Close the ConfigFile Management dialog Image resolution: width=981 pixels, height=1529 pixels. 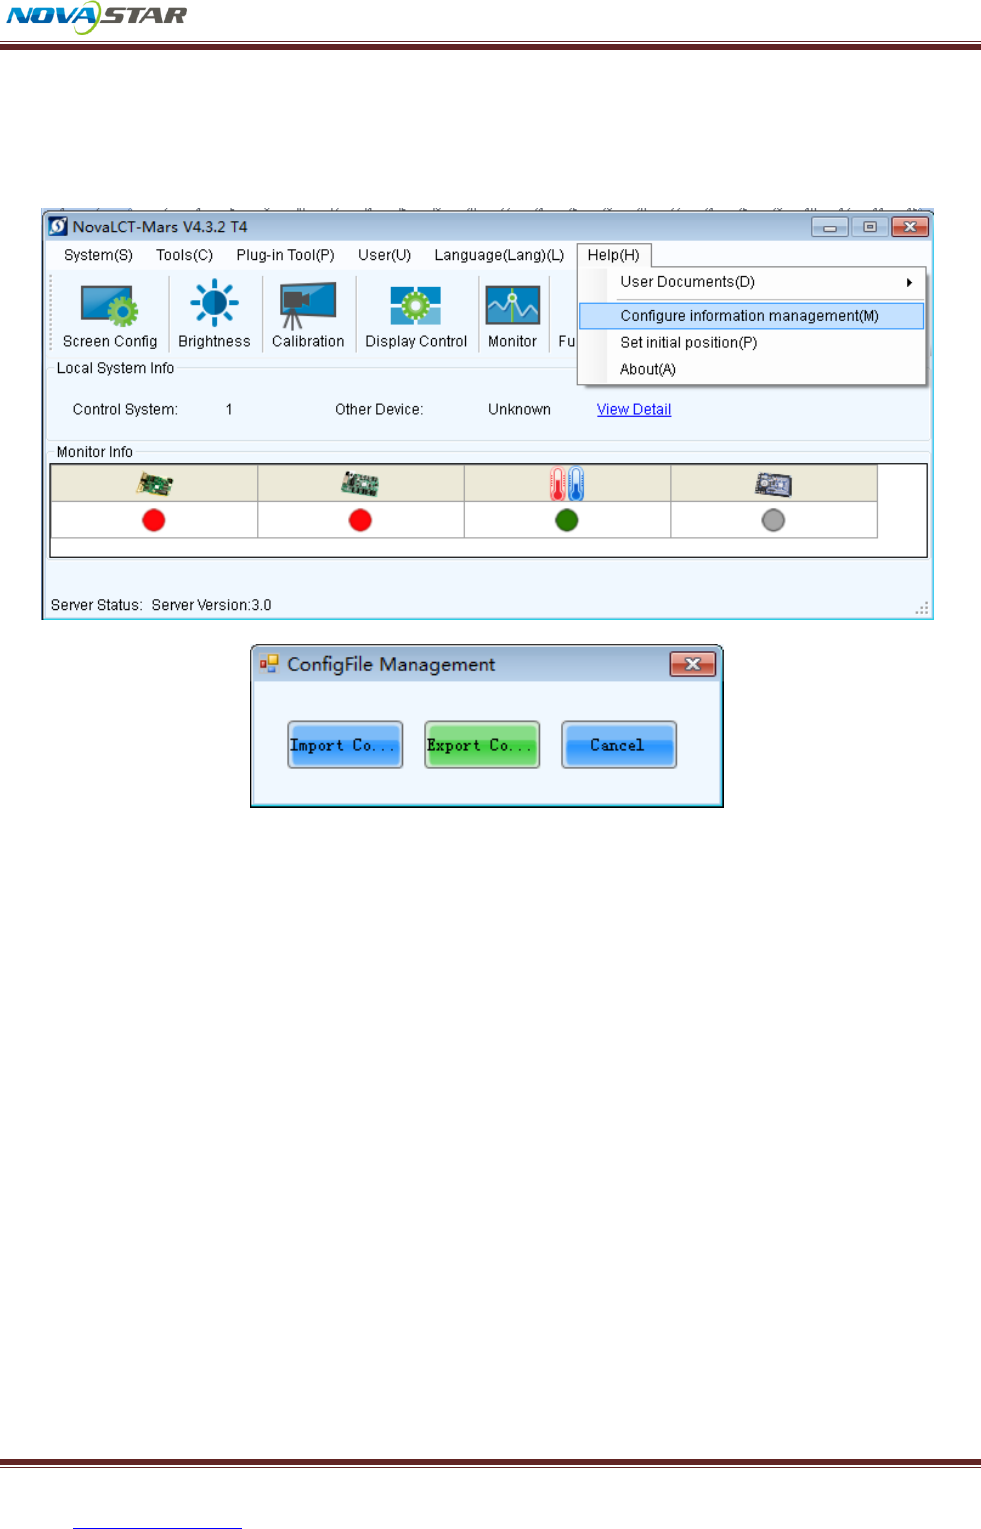[x=693, y=664]
